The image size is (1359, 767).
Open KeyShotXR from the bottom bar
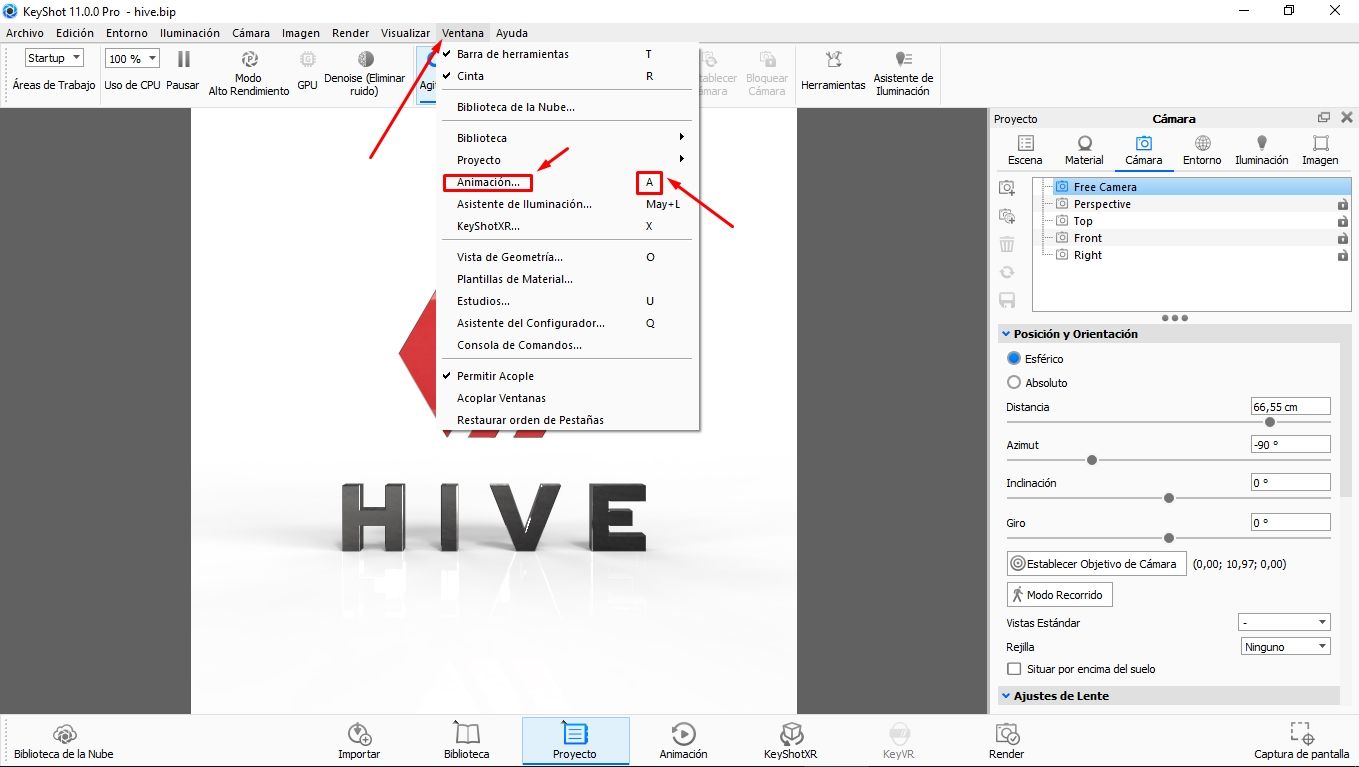point(790,741)
